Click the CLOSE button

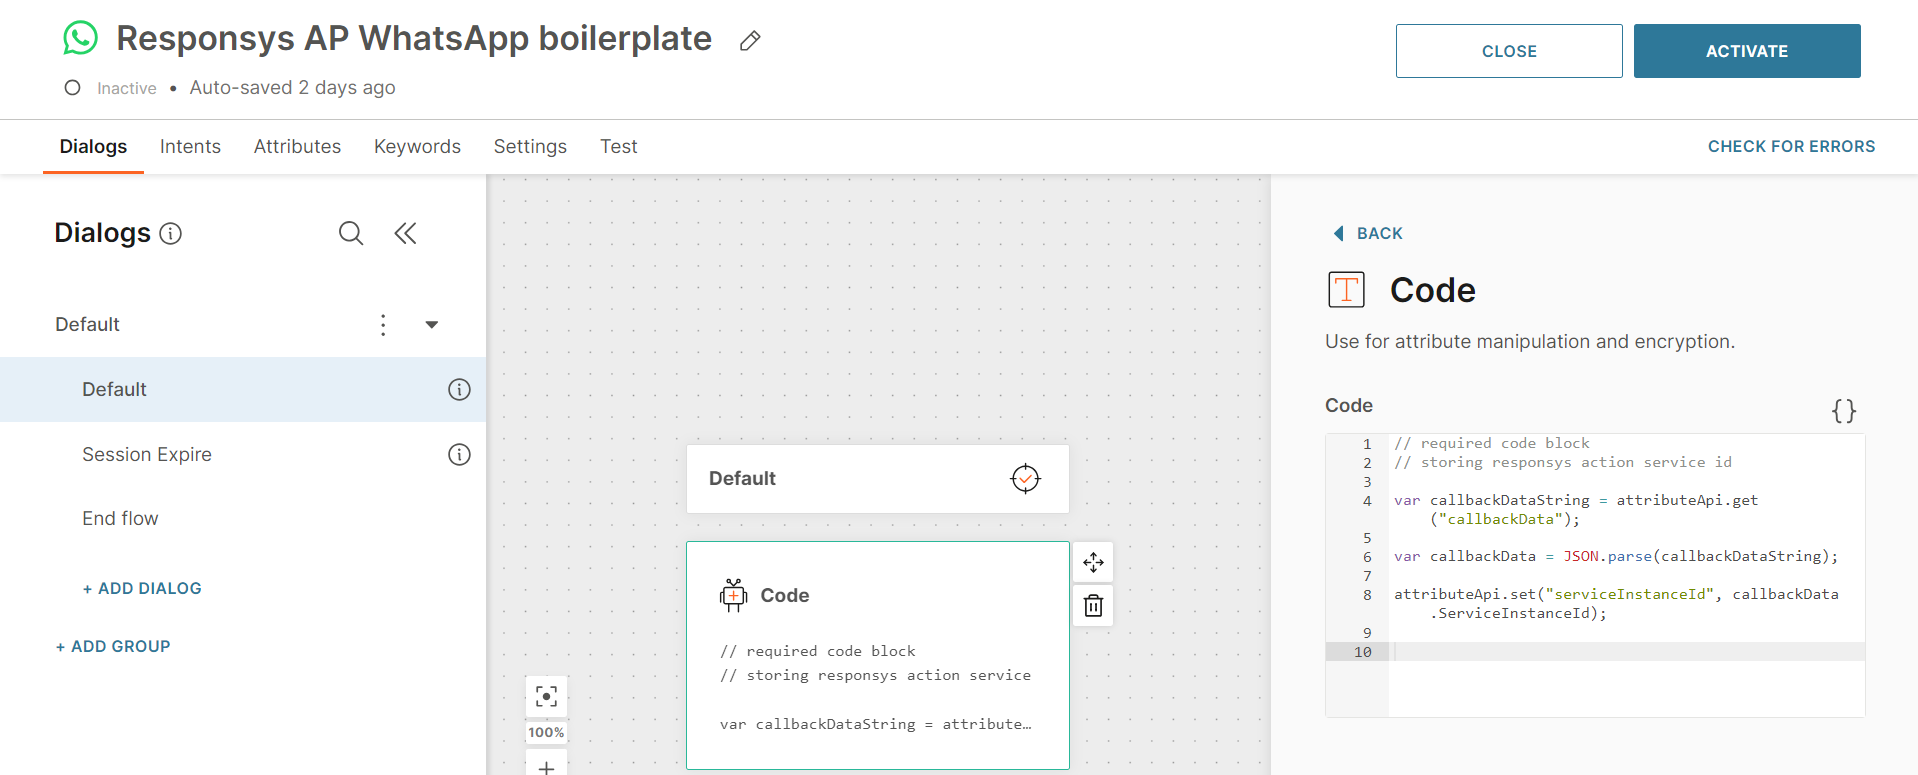tap(1509, 51)
